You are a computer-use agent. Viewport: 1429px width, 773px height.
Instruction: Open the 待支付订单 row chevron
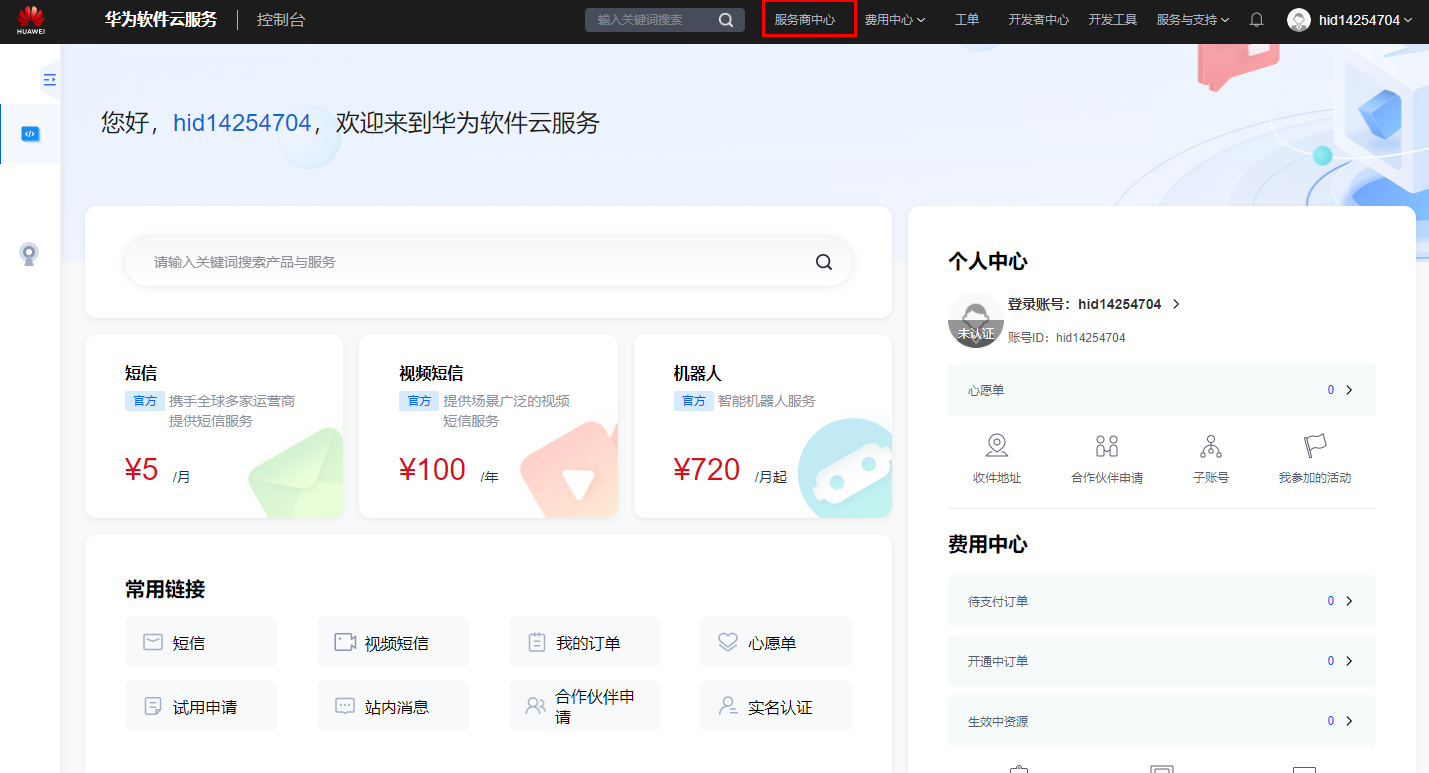[x=1349, y=601]
